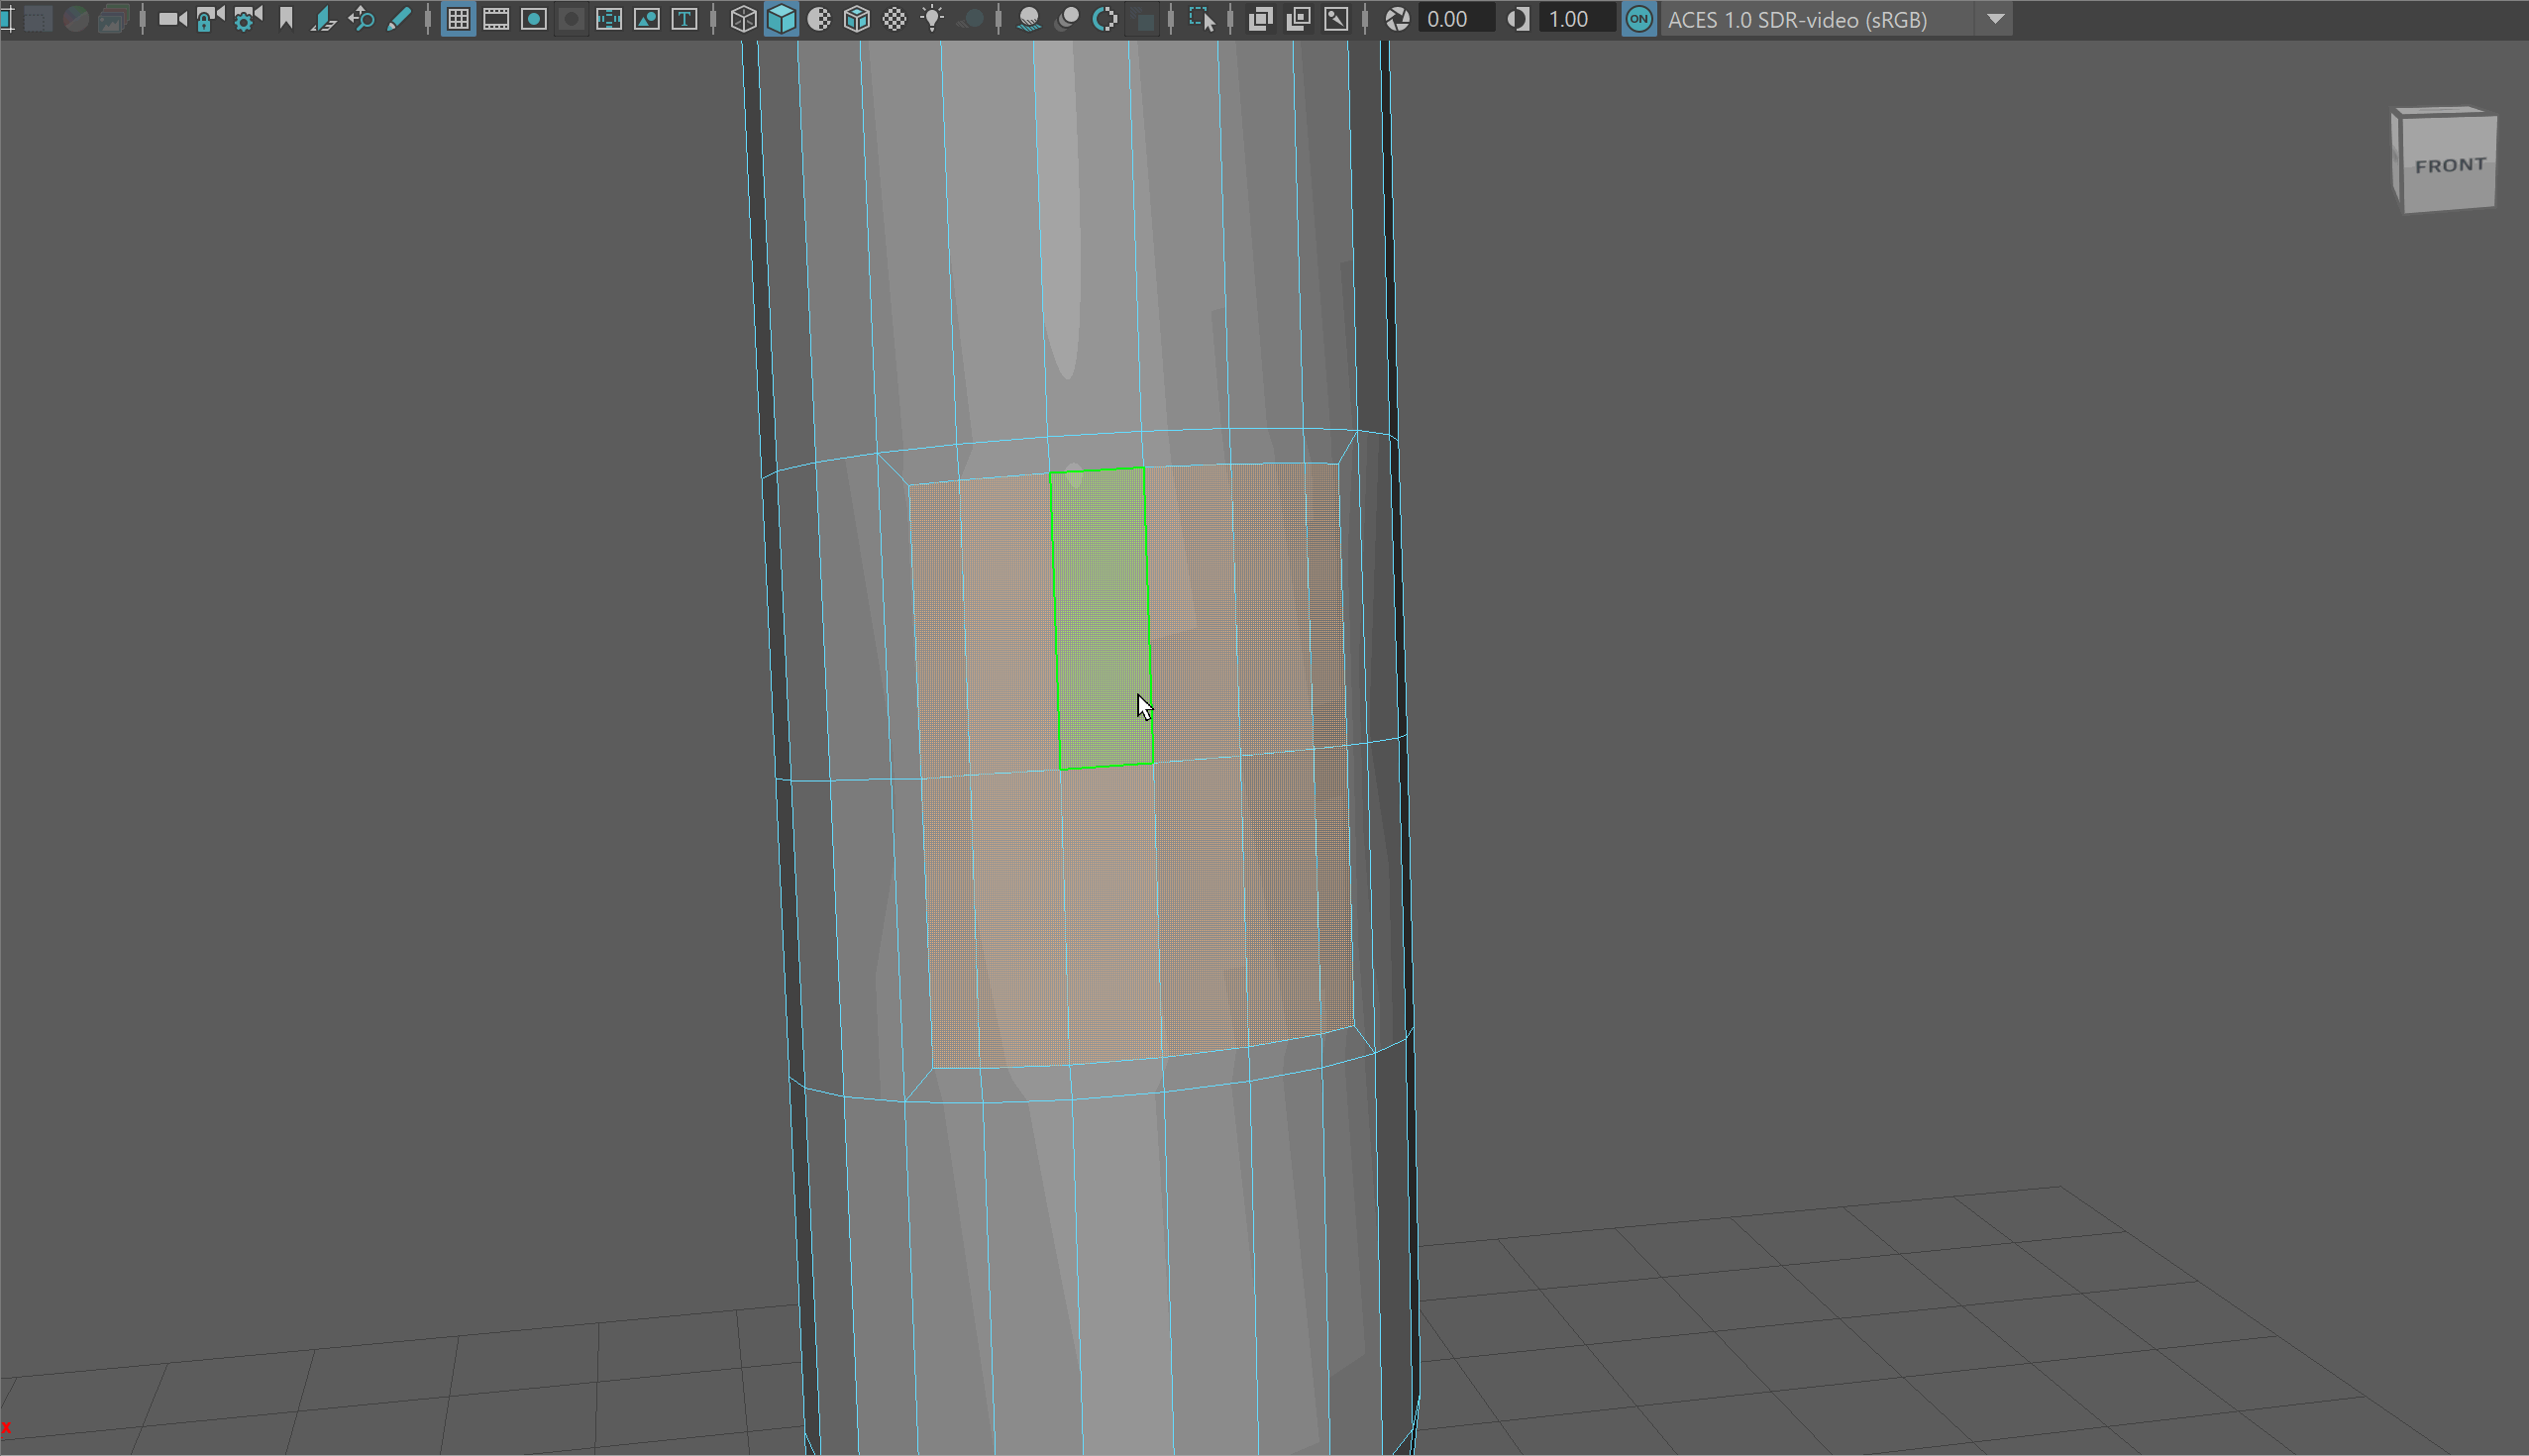Click the Film Gate icon
The height and width of the screenshot is (1456, 2529).
(496, 19)
